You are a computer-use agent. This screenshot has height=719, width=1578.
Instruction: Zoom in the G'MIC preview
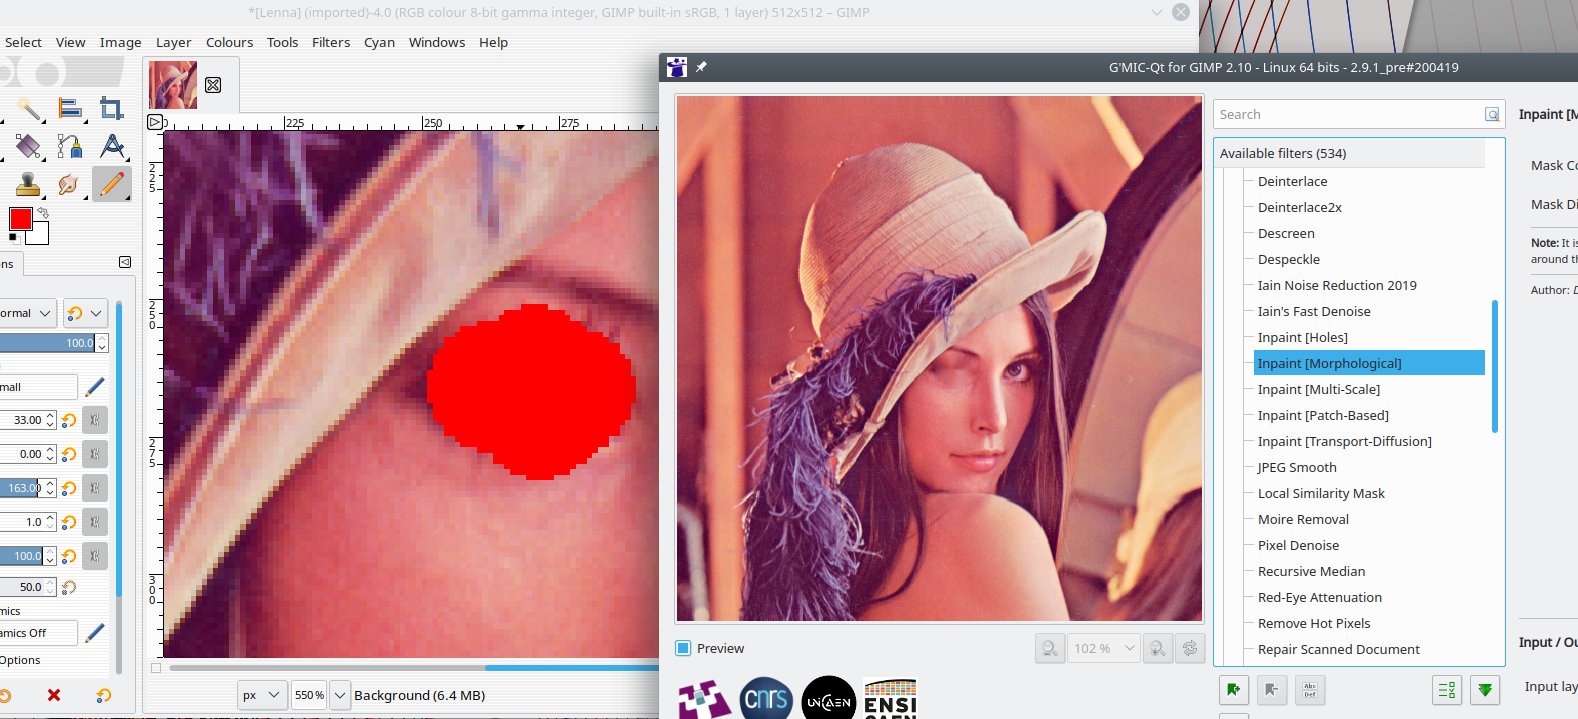[1157, 648]
